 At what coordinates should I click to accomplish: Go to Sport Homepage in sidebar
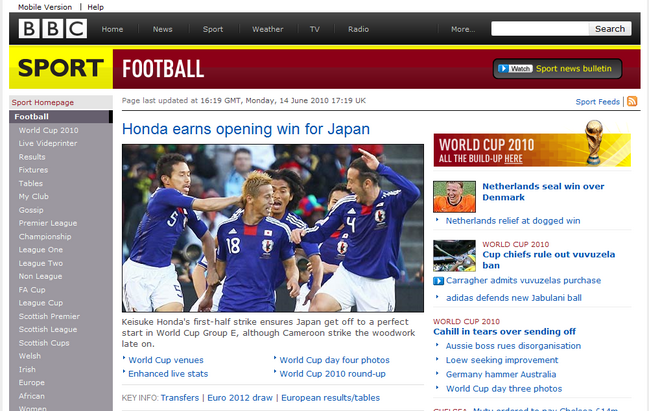pos(43,102)
